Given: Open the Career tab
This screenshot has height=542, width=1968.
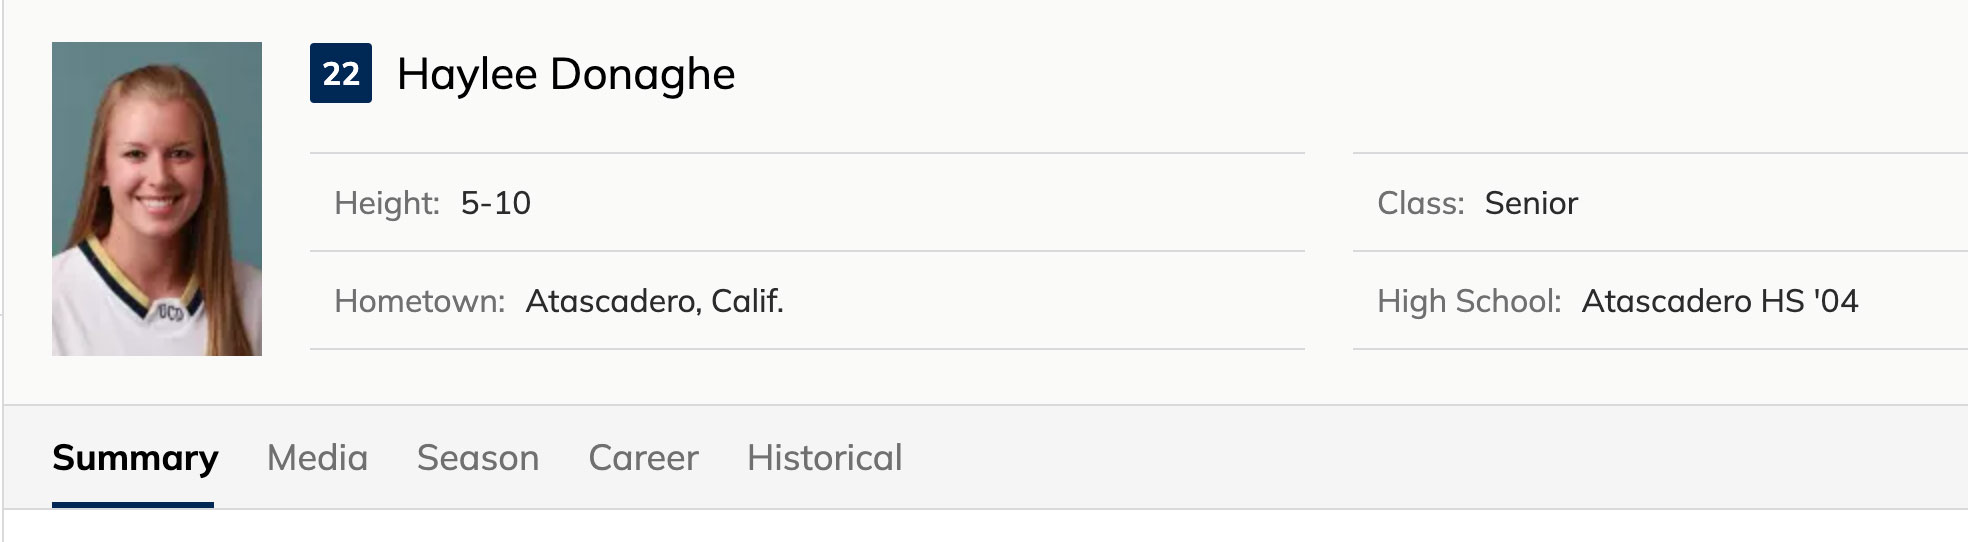Looking at the screenshot, I should [x=643, y=458].
